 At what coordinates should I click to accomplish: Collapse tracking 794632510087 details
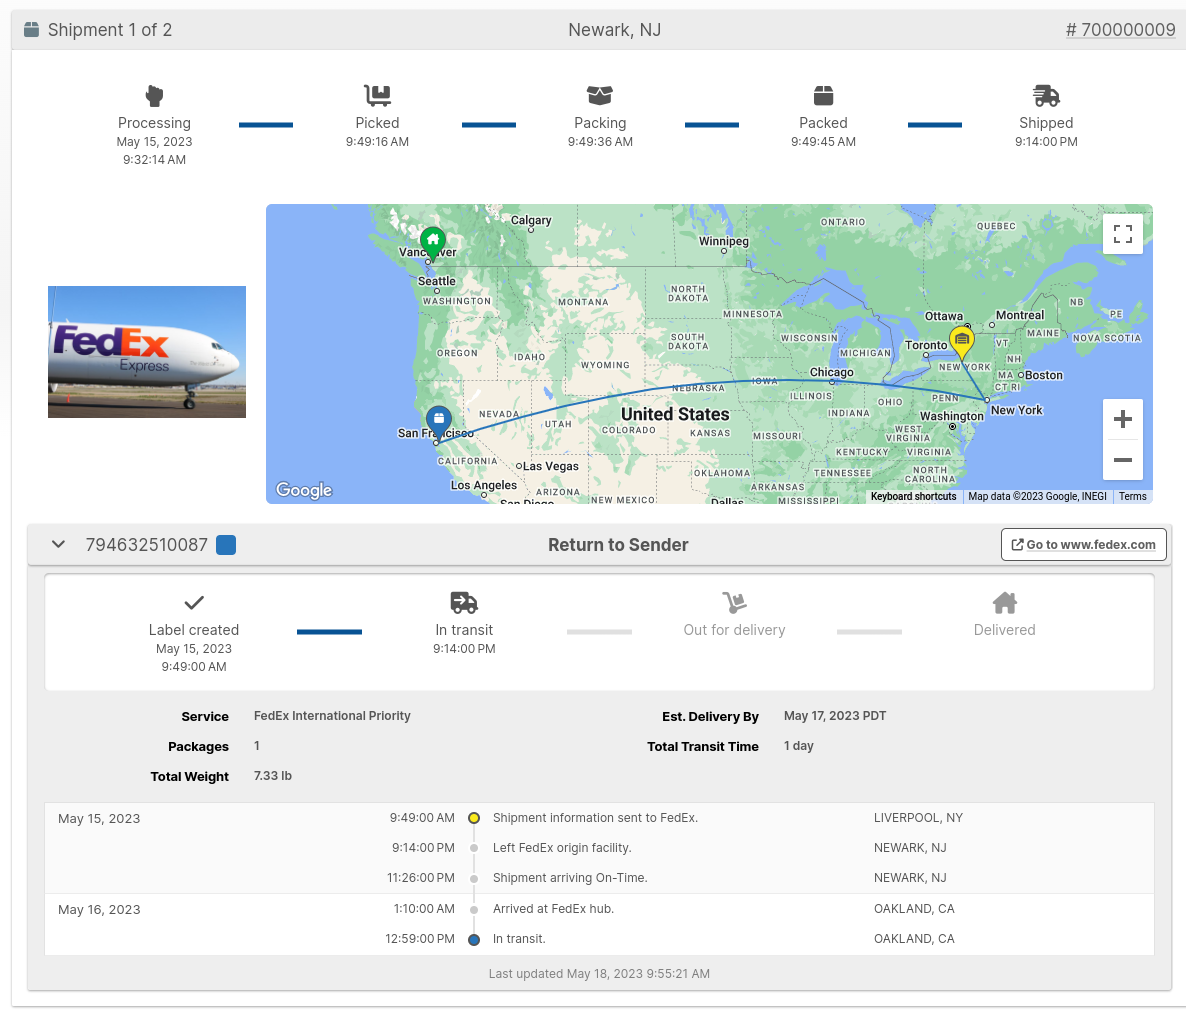click(59, 545)
